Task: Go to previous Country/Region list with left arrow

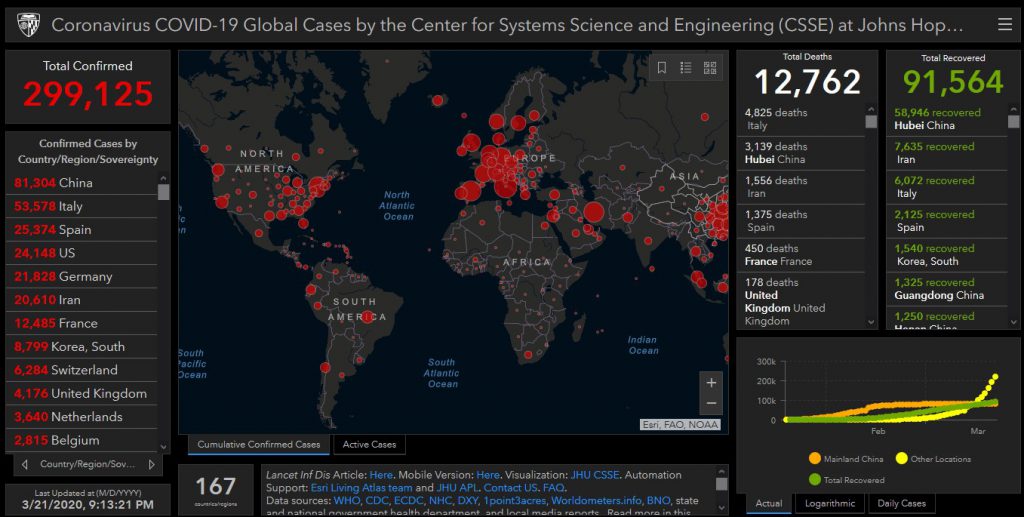Action: click(x=25, y=464)
